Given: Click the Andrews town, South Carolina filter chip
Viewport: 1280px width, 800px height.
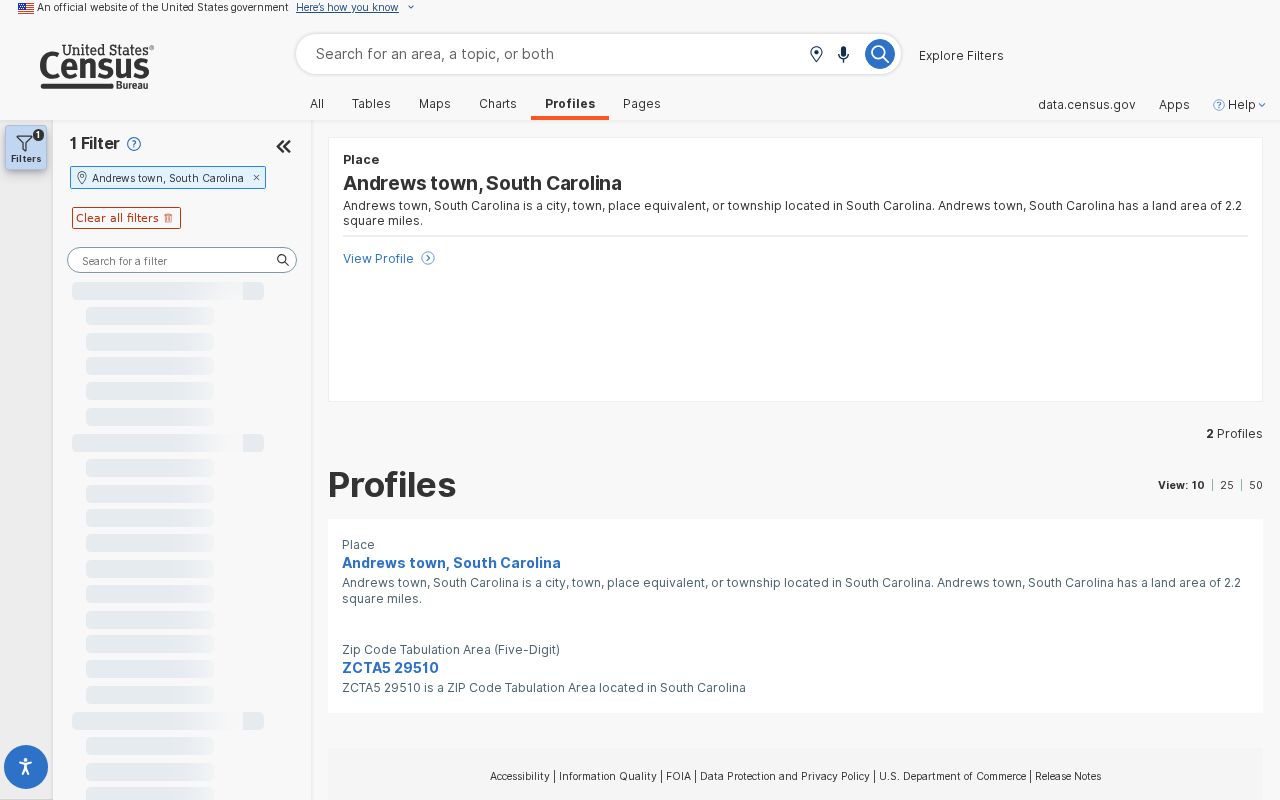Looking at the screenshot, I should (x=167, y=178).
